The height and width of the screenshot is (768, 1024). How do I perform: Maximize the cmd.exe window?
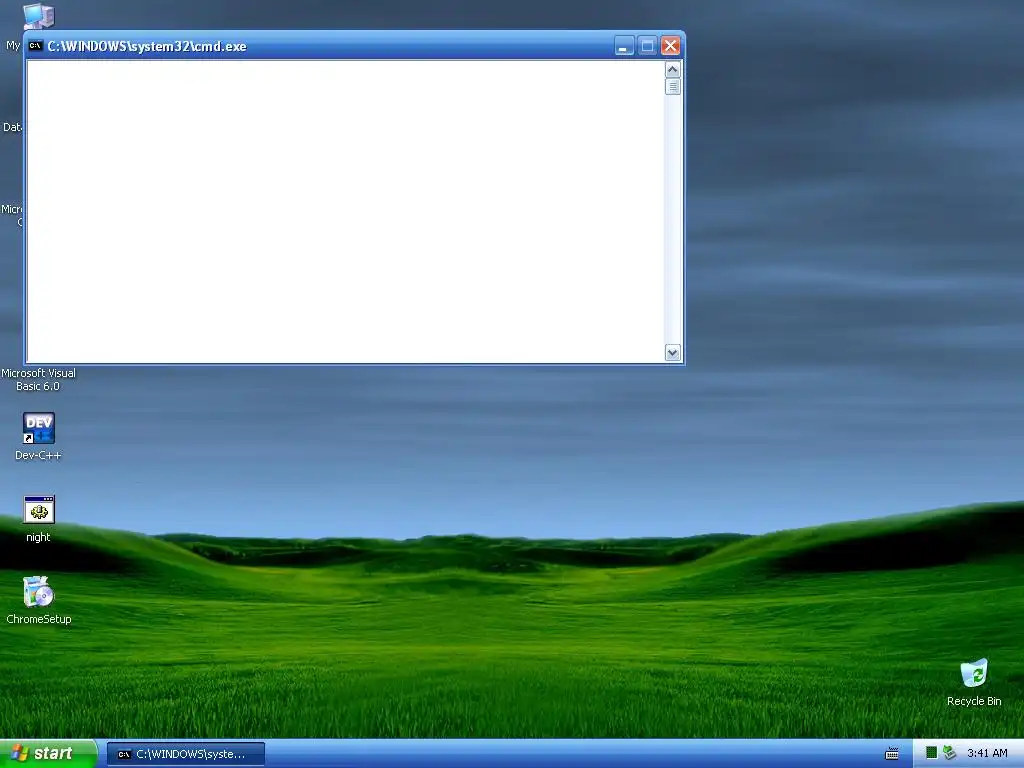click(647, 46)
